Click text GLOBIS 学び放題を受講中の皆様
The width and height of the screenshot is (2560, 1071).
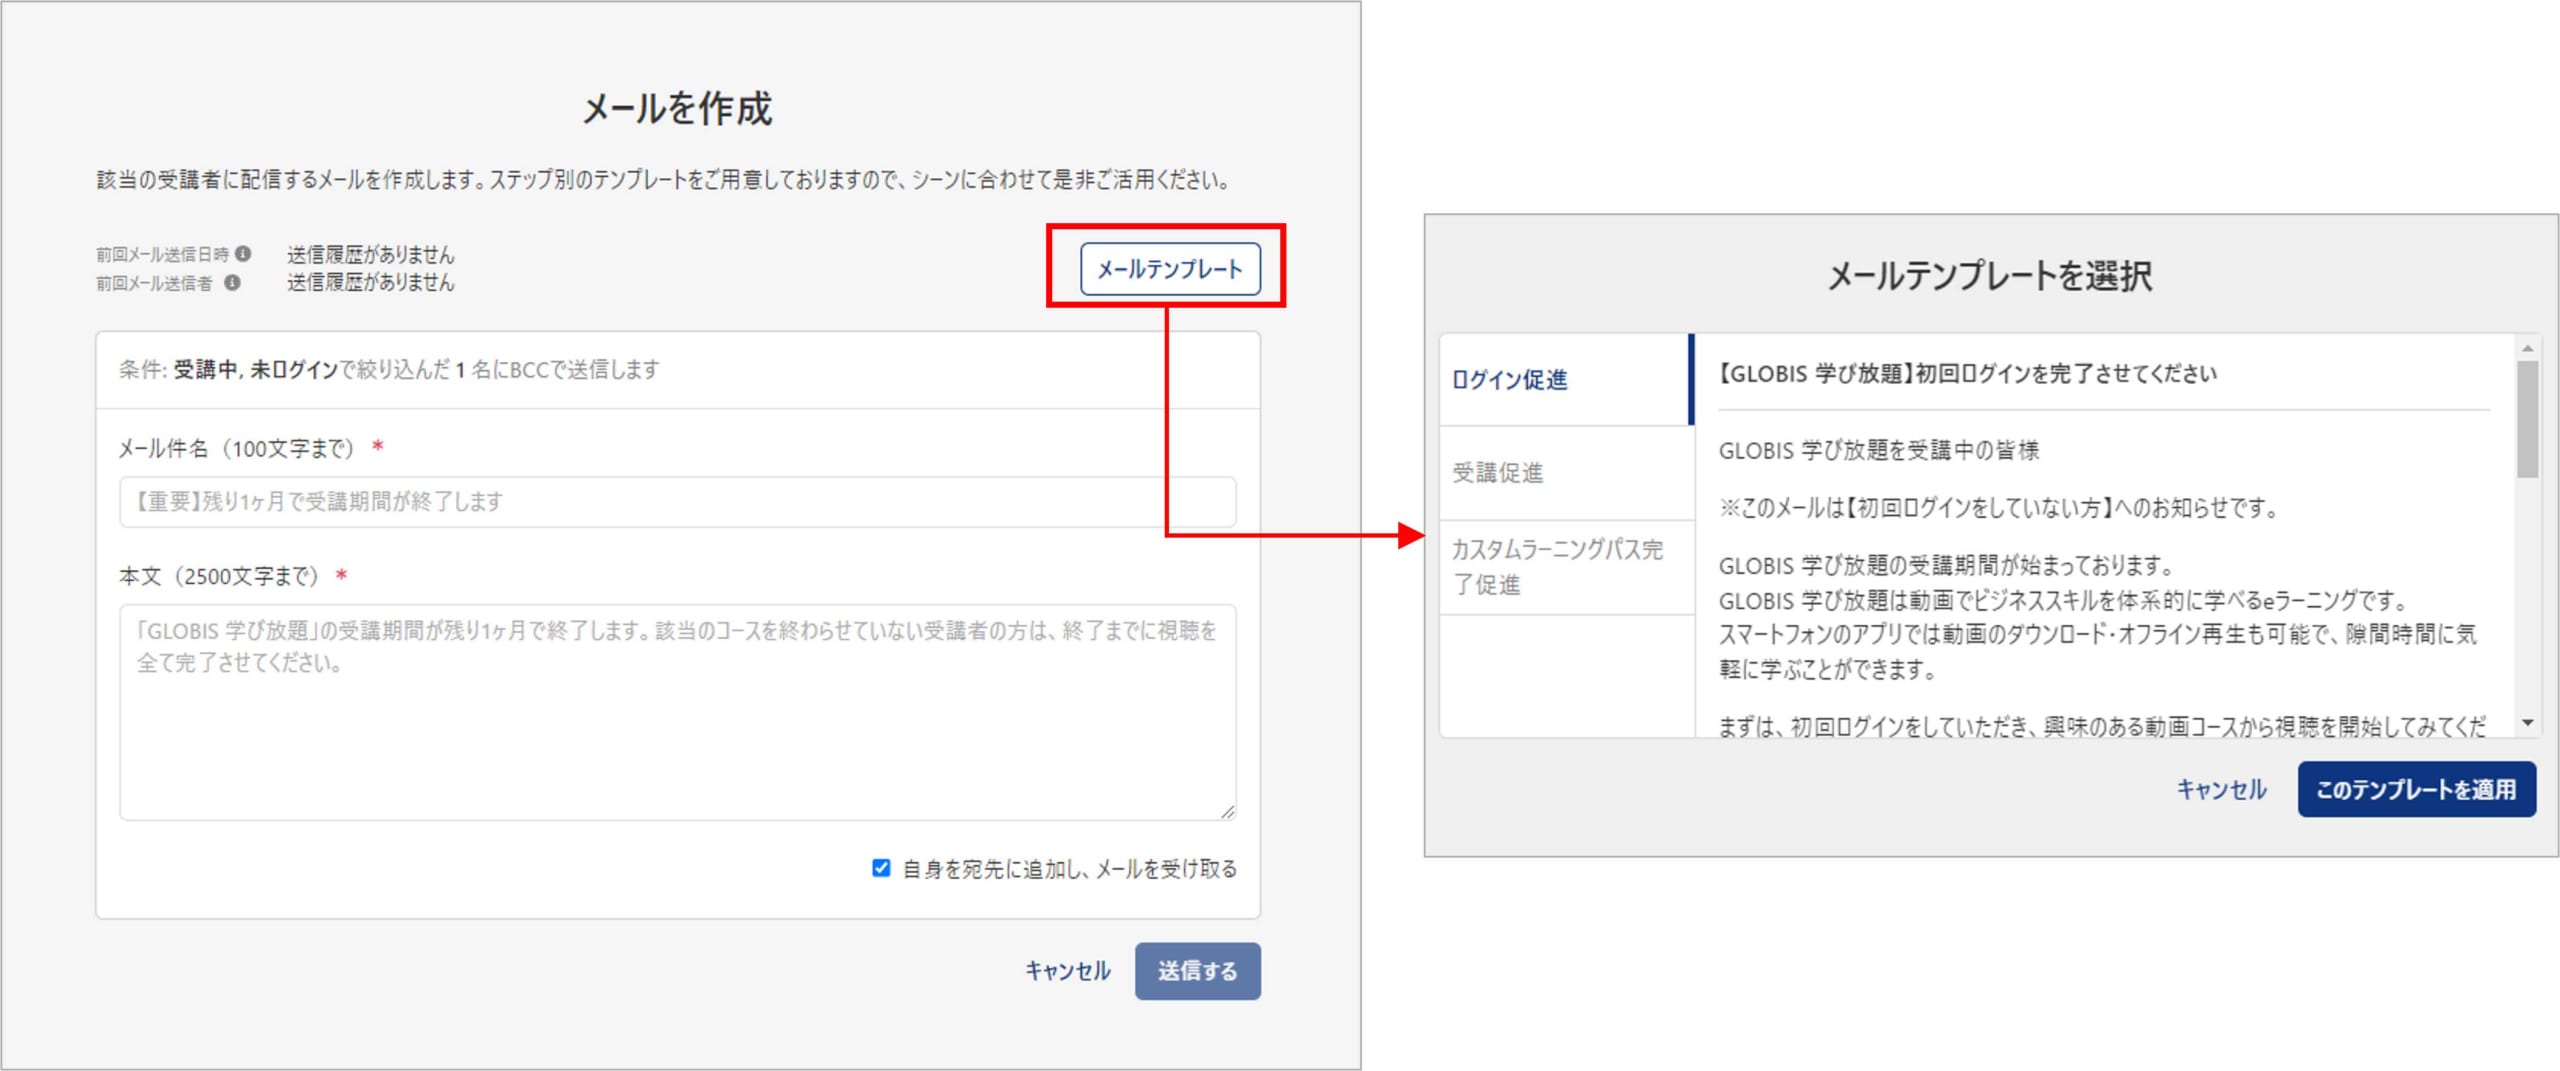[x=1878, y=451]
